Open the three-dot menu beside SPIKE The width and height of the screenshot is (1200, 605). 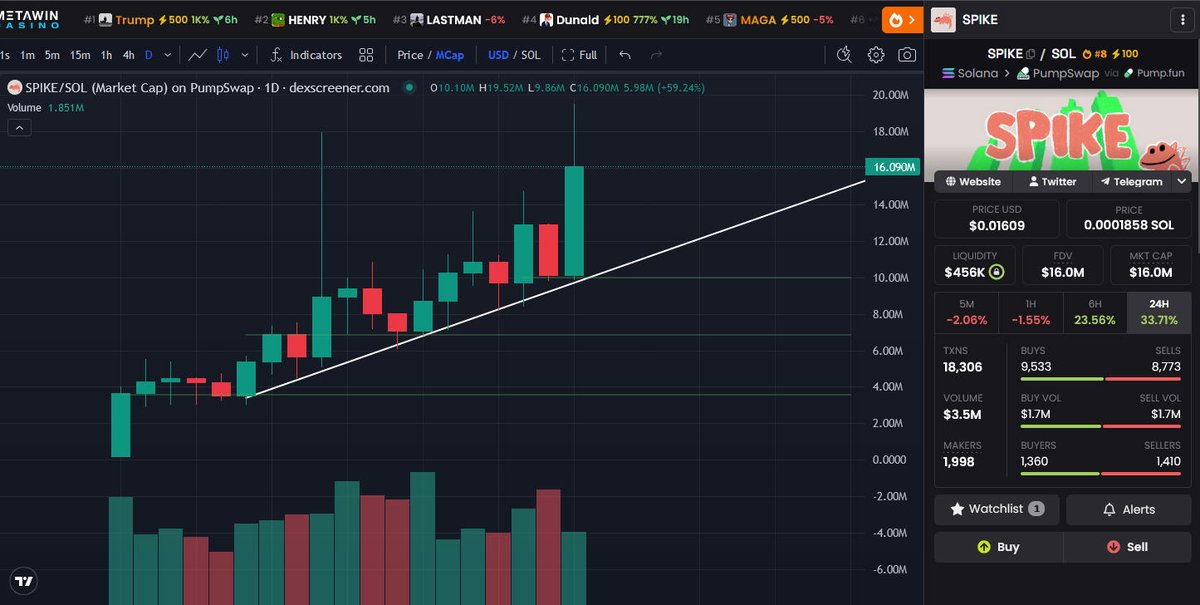[1181, 20]
